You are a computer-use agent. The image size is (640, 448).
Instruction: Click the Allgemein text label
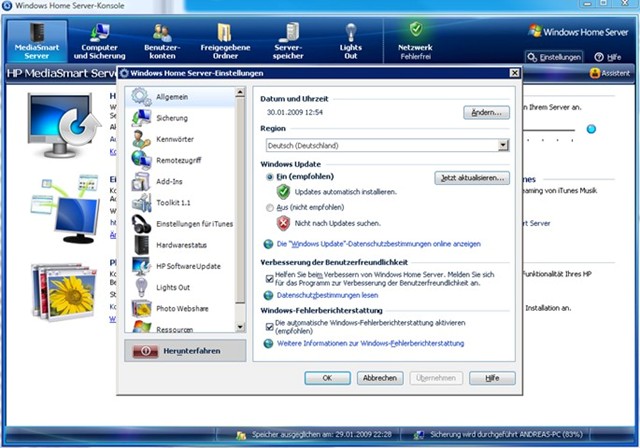pyautogui.click(x=172, y=97)
